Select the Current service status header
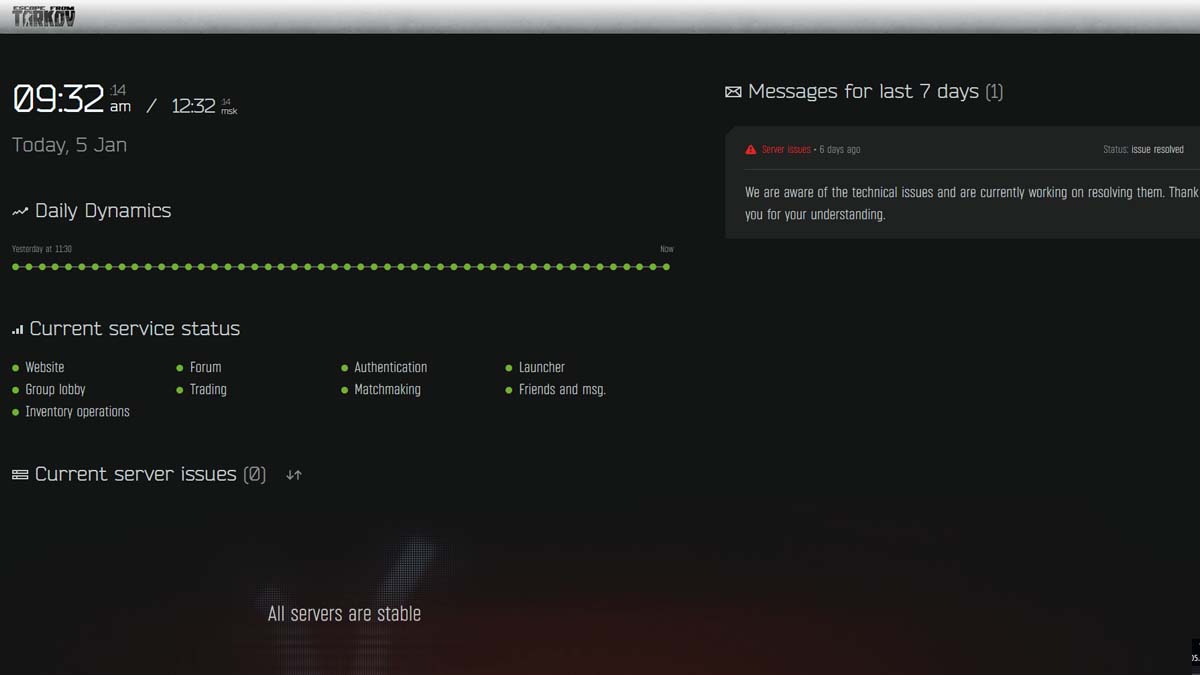The width and height of the screenshot is (1200, 675). (x=135, y=328)
